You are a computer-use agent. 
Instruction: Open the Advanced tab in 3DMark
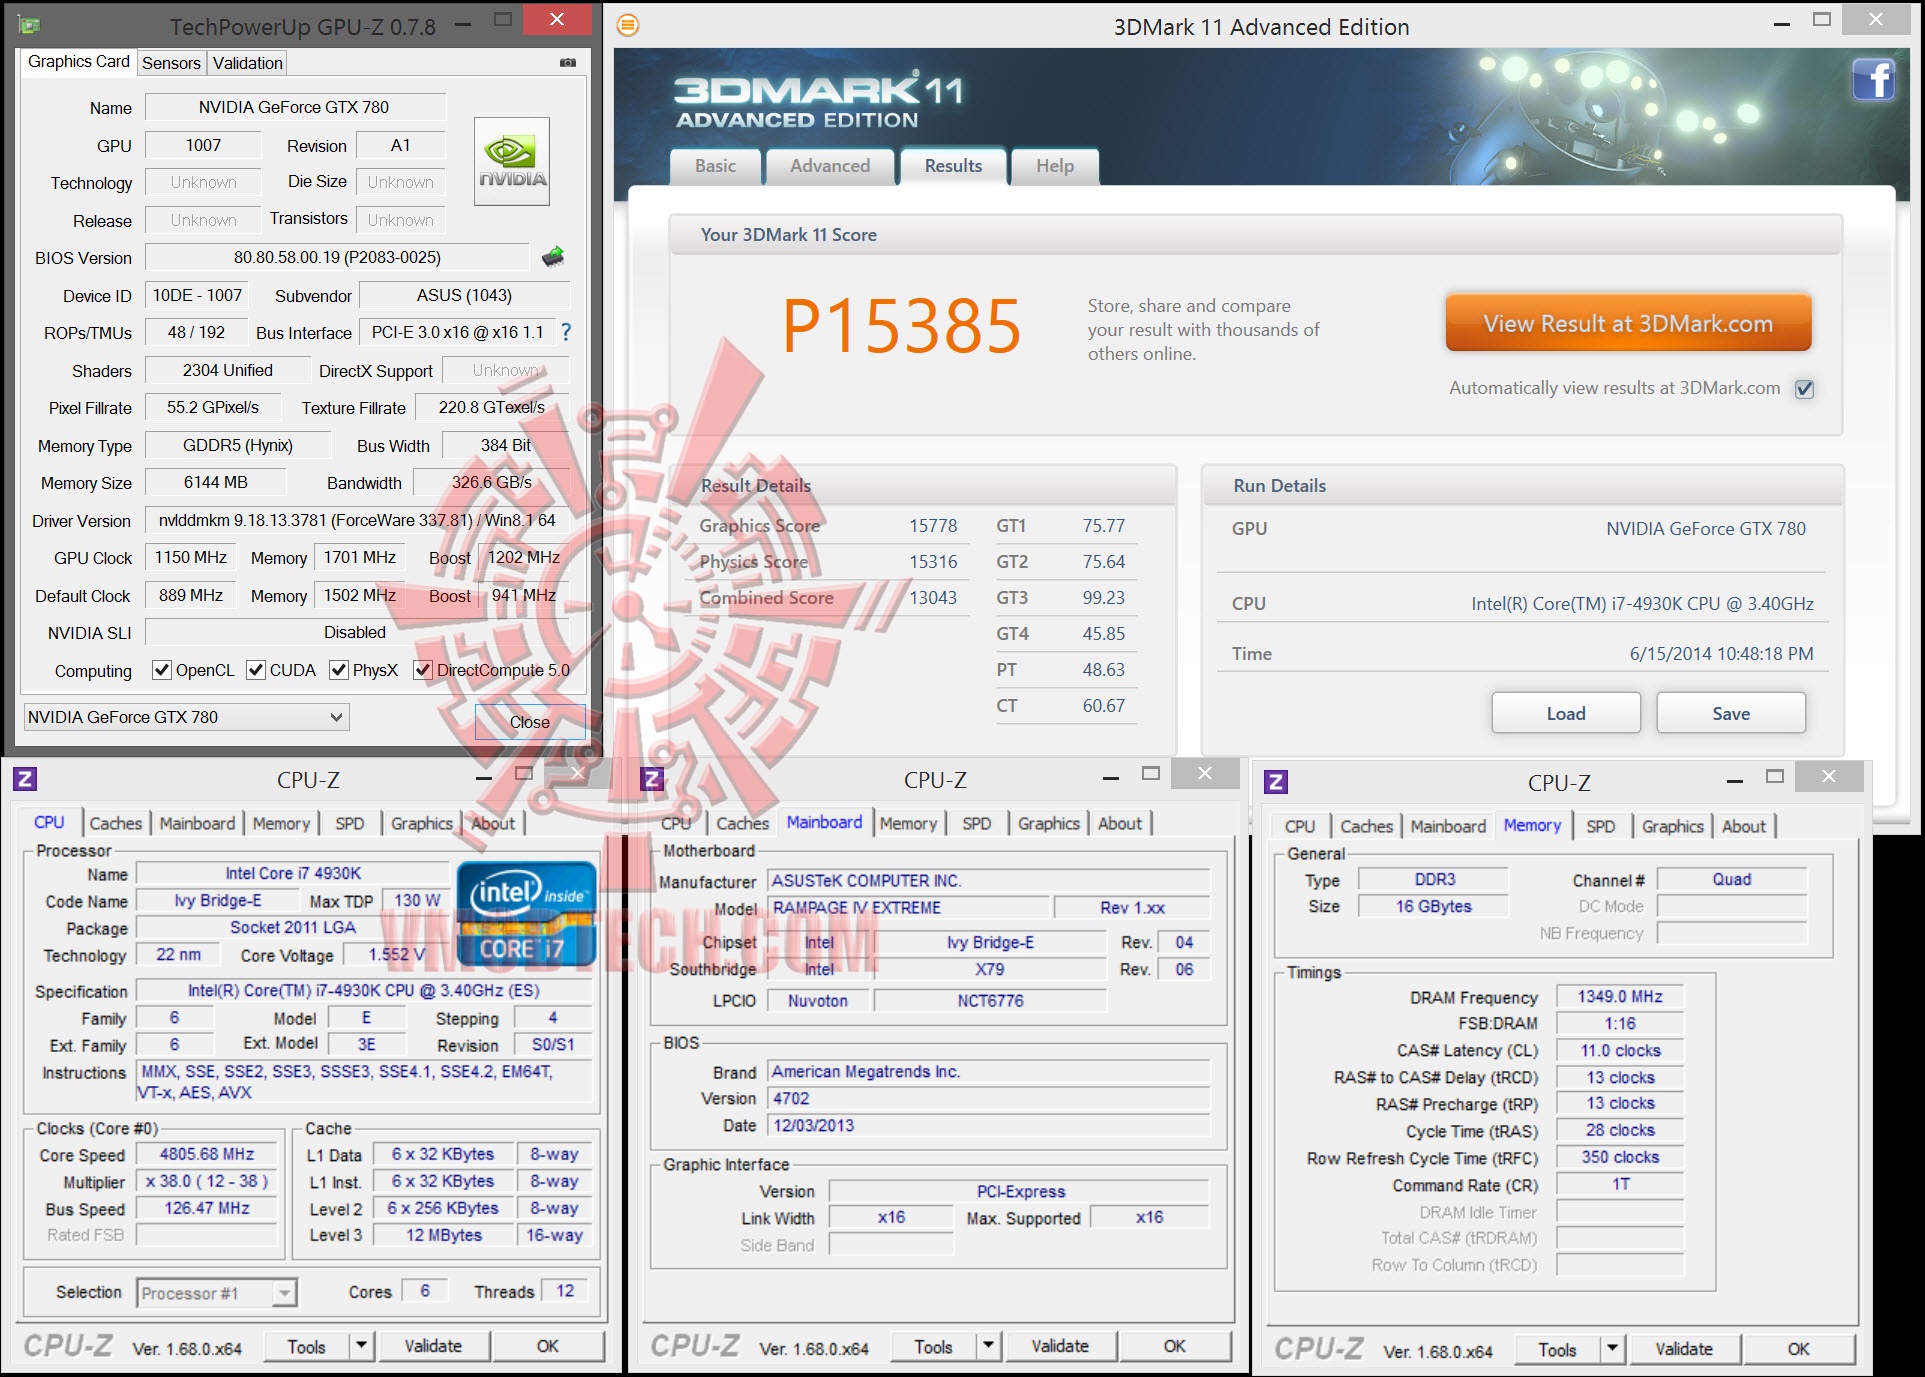click(x=829, y=166)
